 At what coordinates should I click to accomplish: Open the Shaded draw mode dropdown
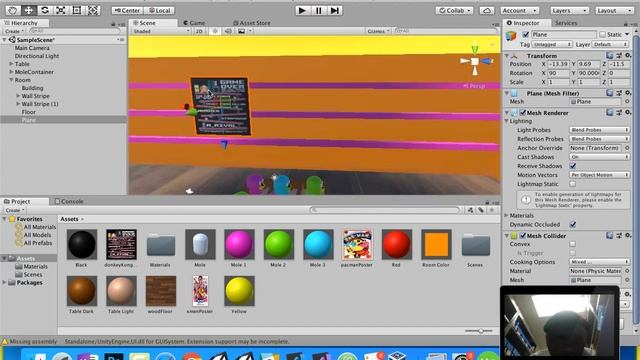pos(161,31)
